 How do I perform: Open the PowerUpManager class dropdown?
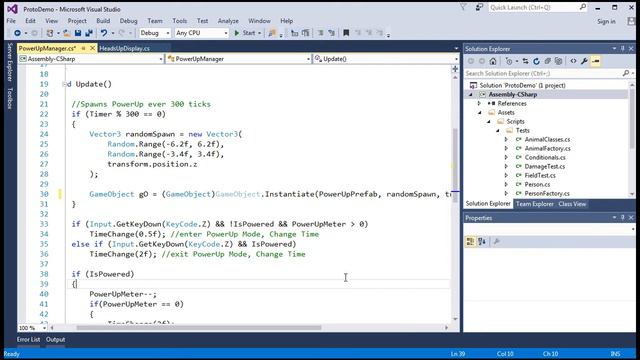[308, 59]
